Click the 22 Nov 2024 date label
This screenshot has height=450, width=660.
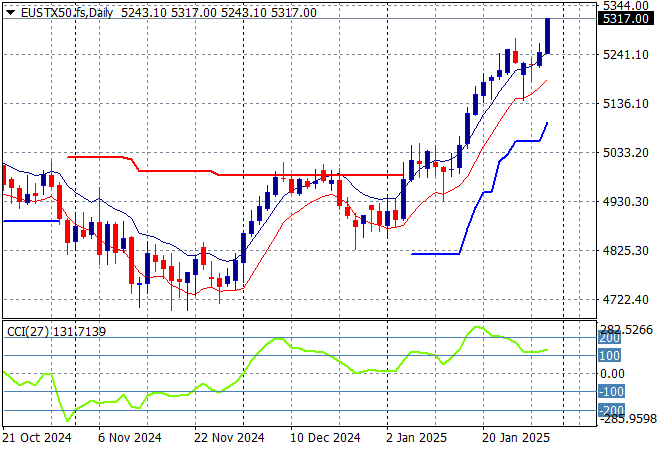point(230,437)
